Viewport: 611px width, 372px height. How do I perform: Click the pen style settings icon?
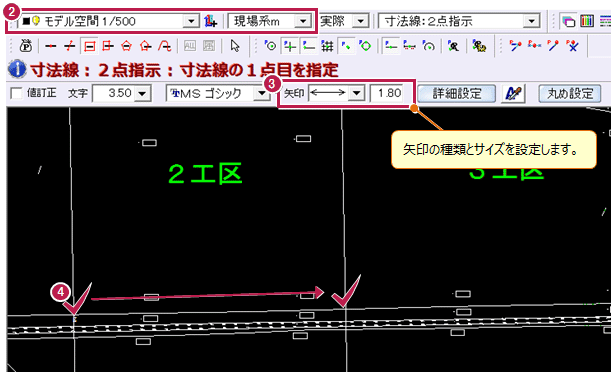pos(514,93)
